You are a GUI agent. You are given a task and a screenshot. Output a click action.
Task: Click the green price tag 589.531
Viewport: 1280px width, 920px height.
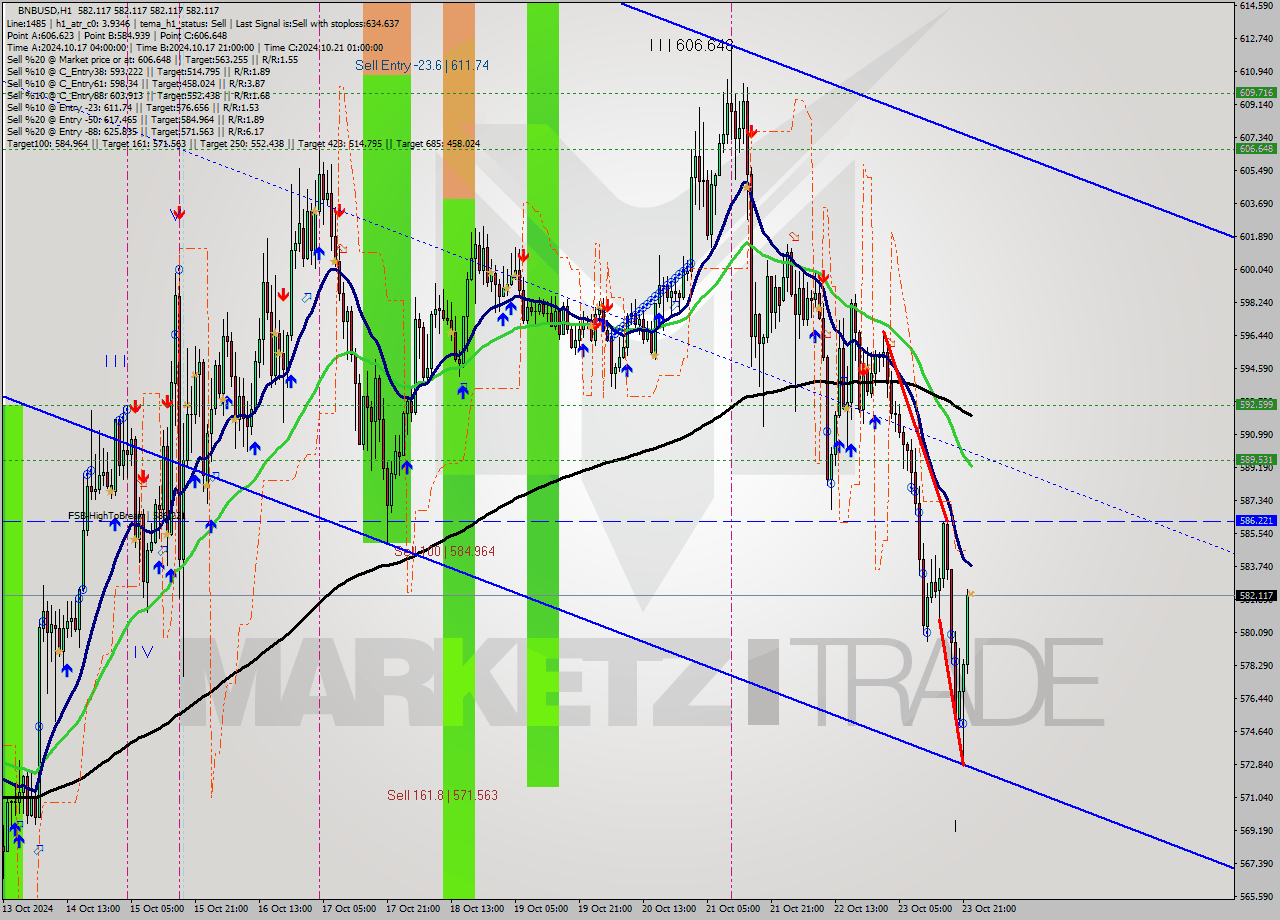point(1256,459)
